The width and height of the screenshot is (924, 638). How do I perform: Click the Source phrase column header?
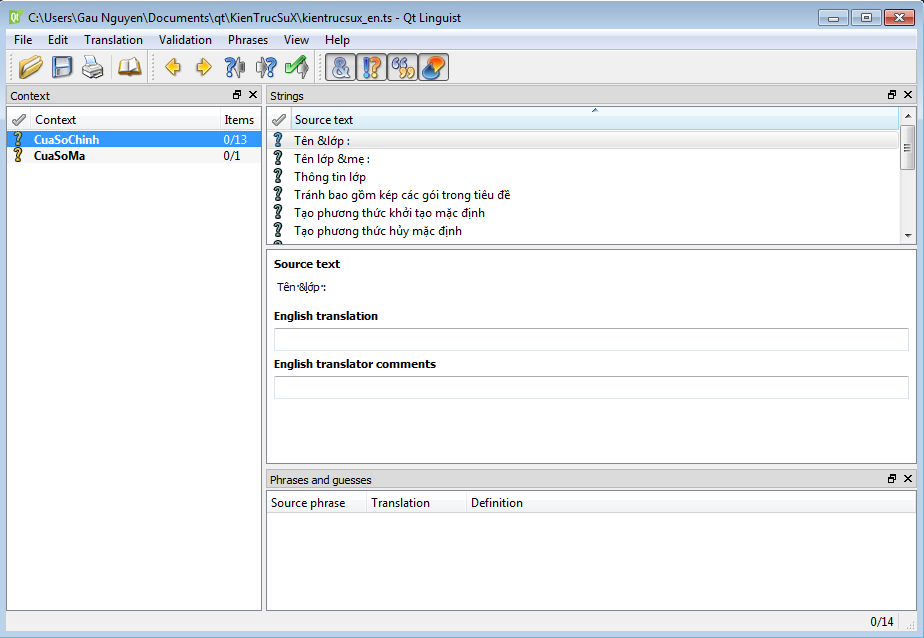tap(316, 503)
